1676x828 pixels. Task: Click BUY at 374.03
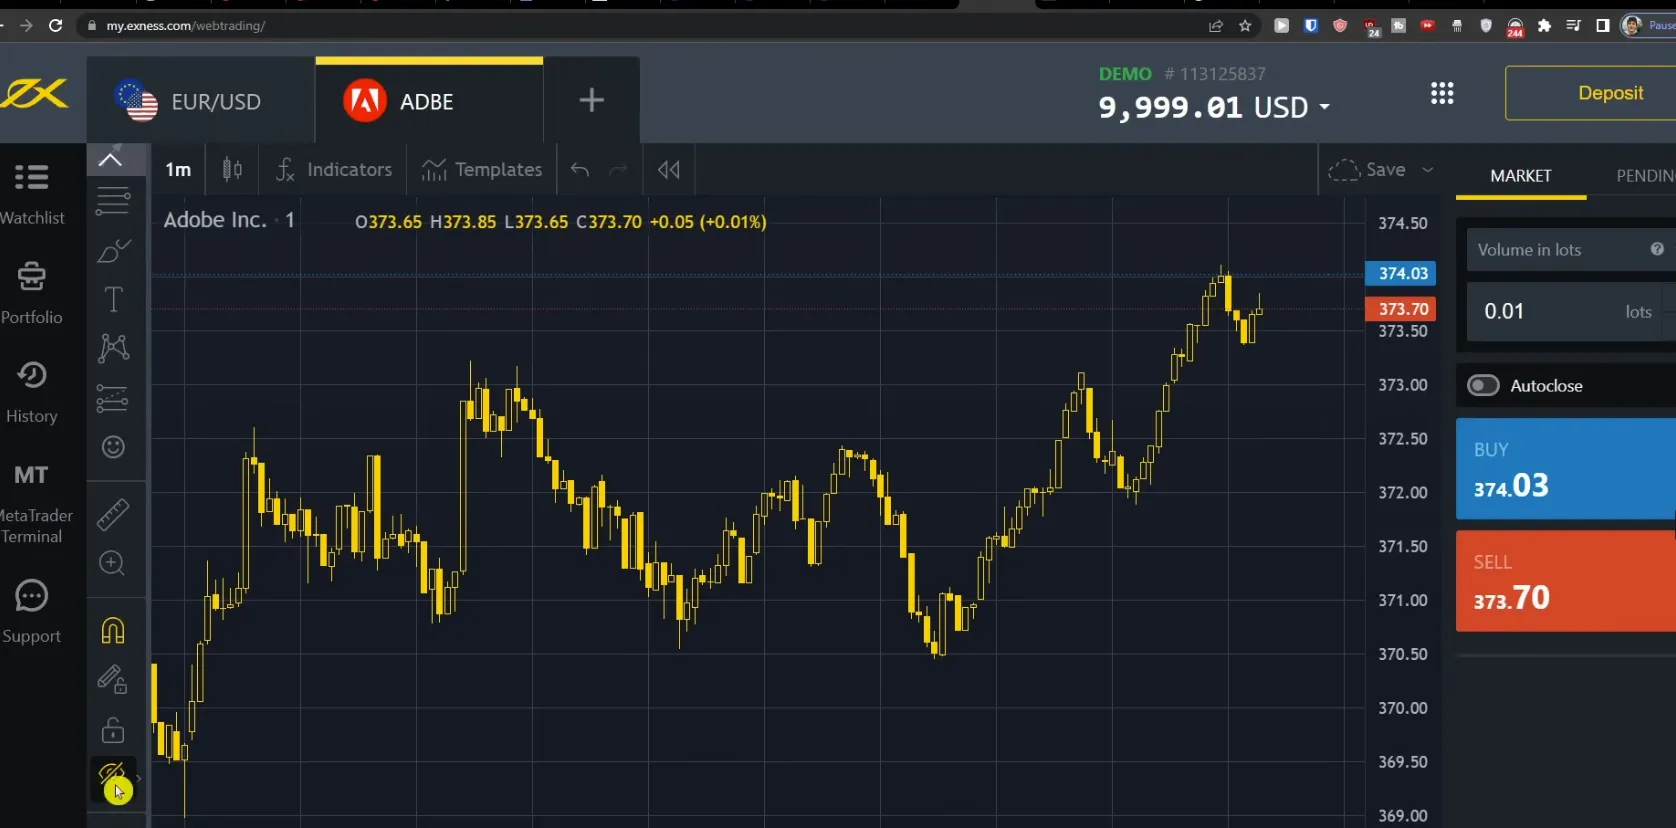click(x=1566, y=468)
